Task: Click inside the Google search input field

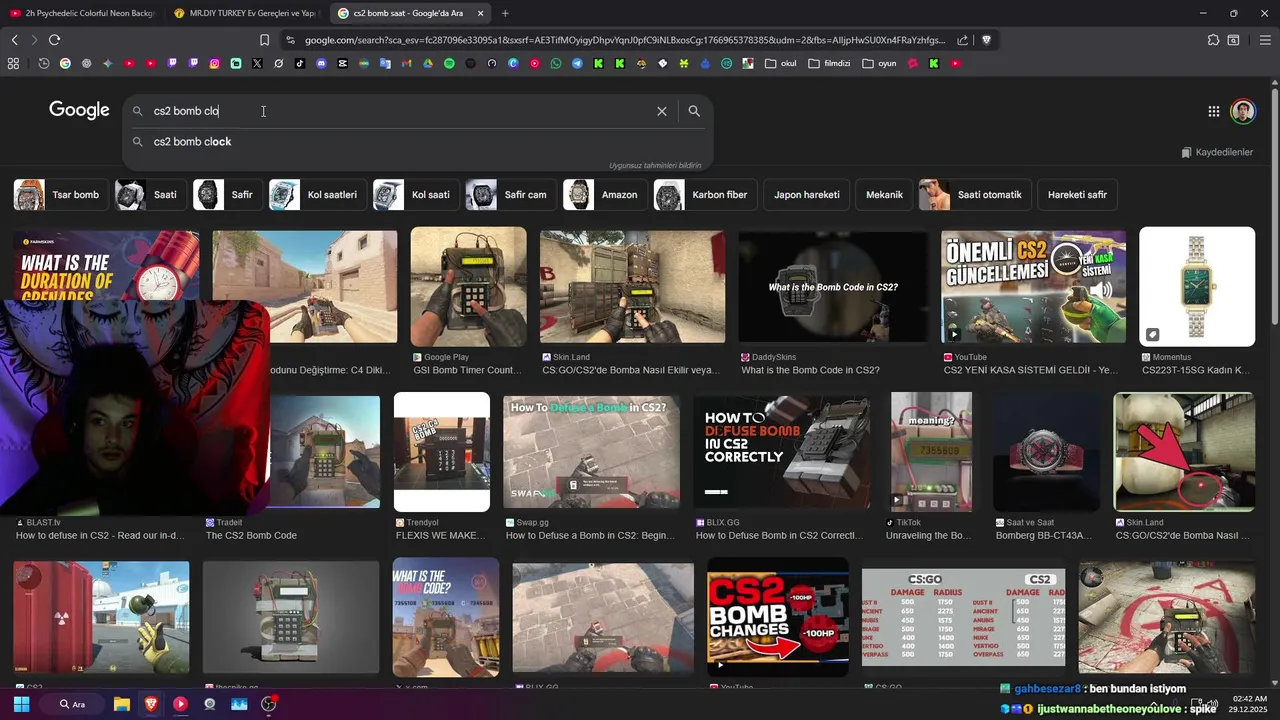Action: pos(400,111)
